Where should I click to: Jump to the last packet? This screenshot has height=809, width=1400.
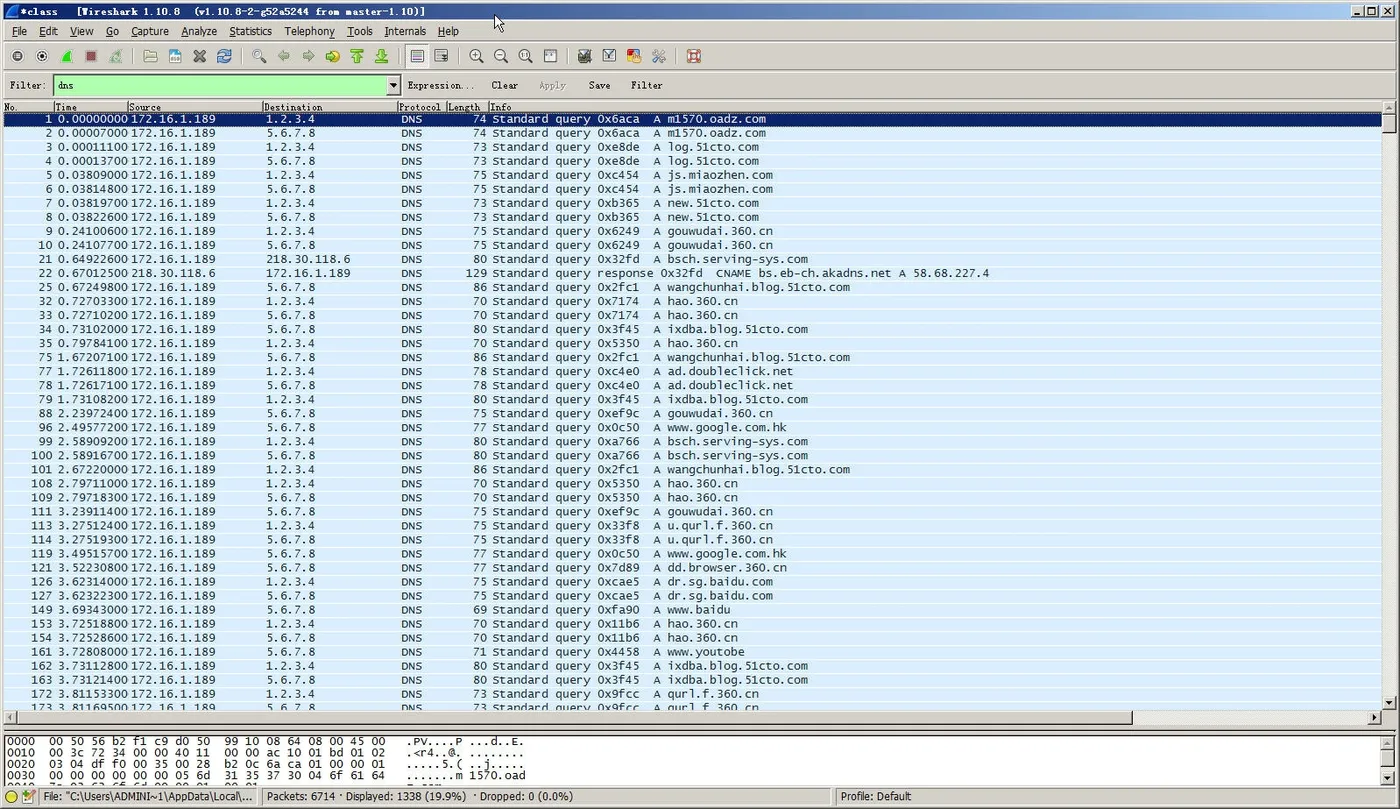pyautogui.click(x=381, y=57)
